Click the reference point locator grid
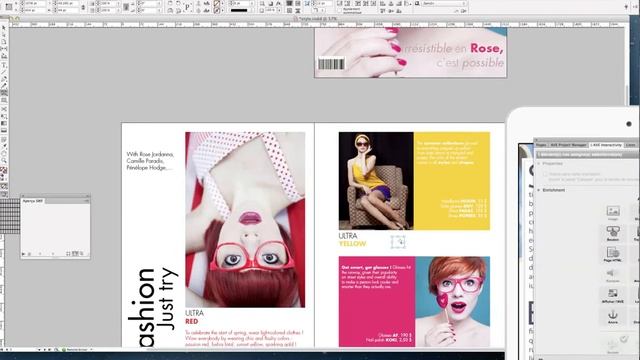This screenshot has height=360, width=640. tap(9, 7)
